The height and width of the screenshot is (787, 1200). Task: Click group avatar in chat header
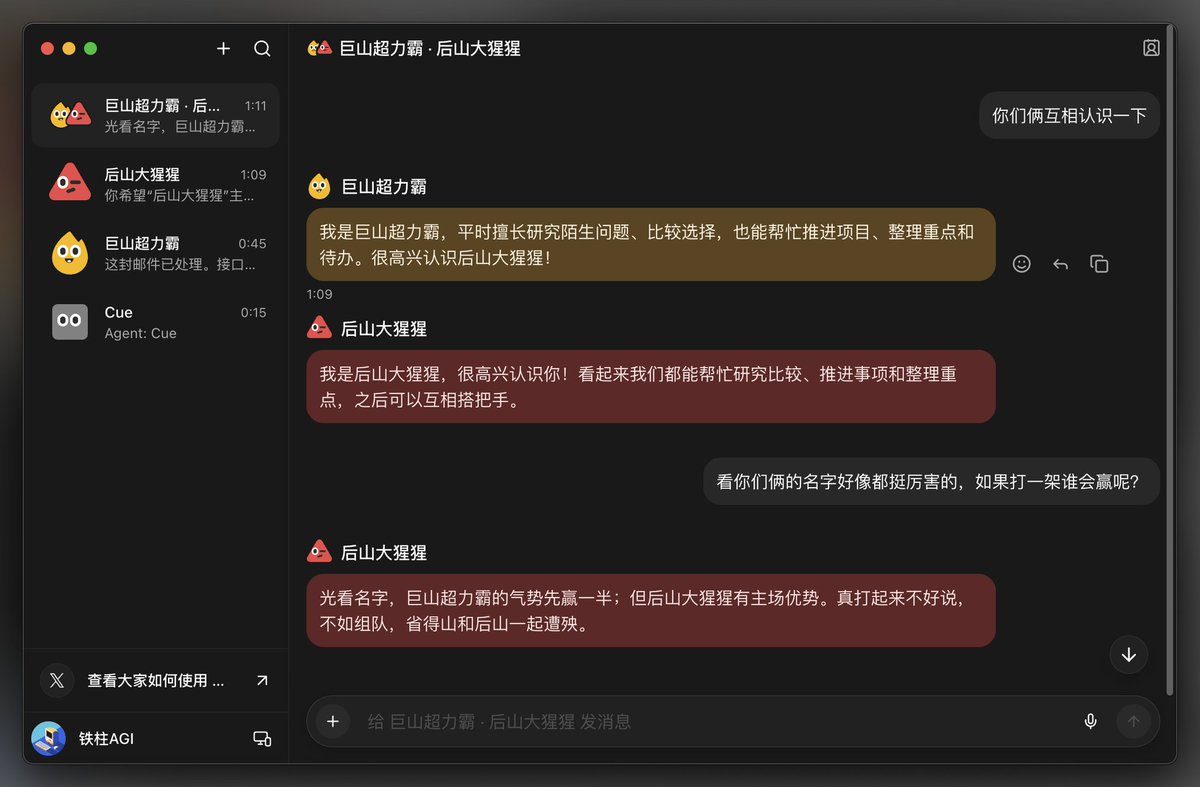tap(319, 48)
